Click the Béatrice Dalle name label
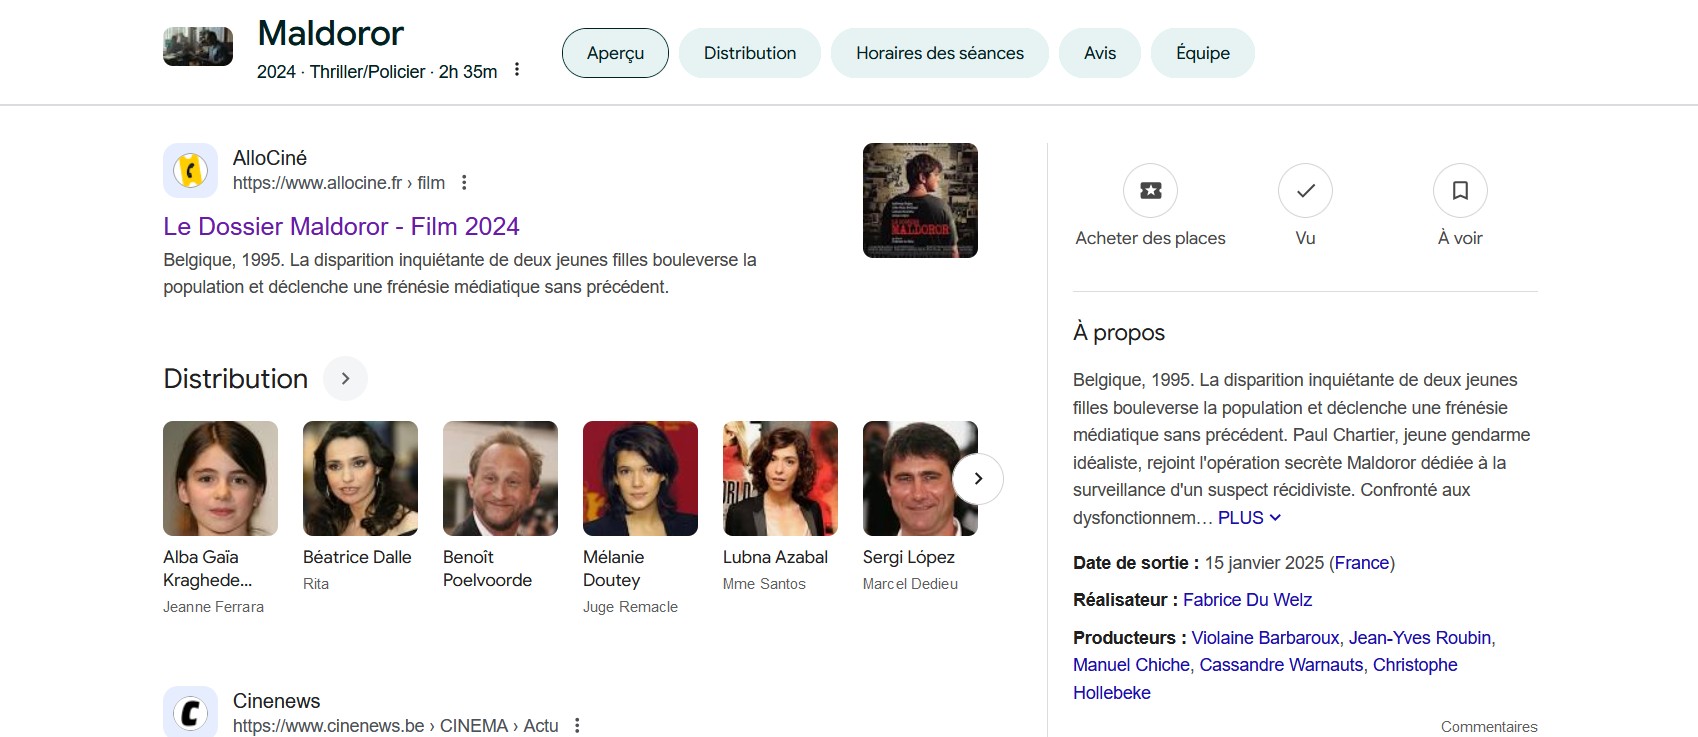Image resolution: width=1698 pixels, height=737 pixels. click(357, 557)
